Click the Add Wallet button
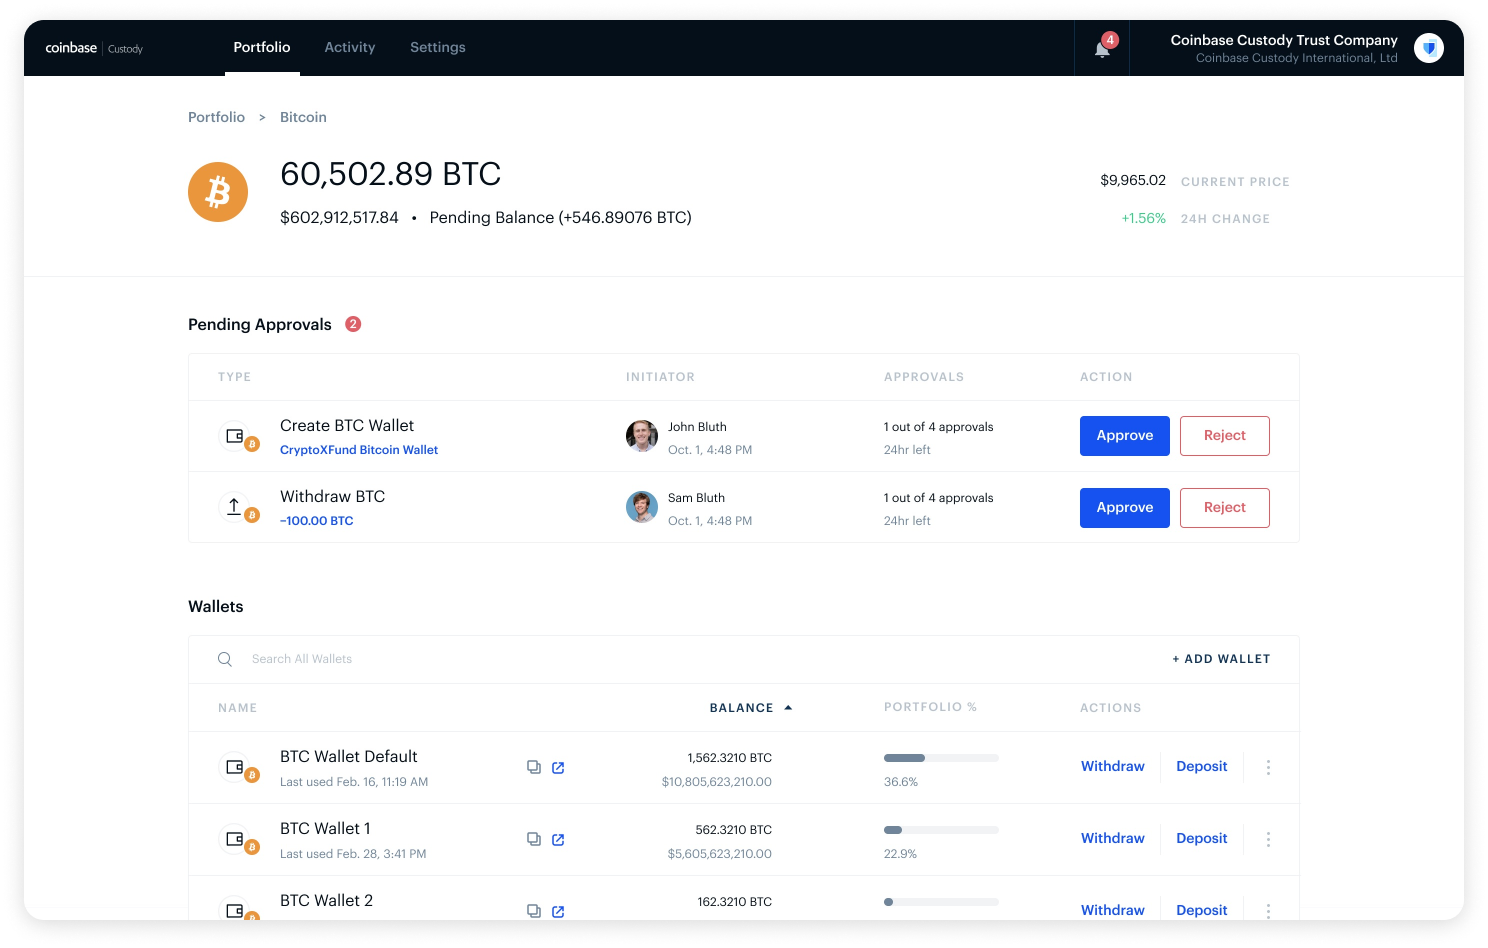Screen dimensions: 1488x948 pos(1221,659)
